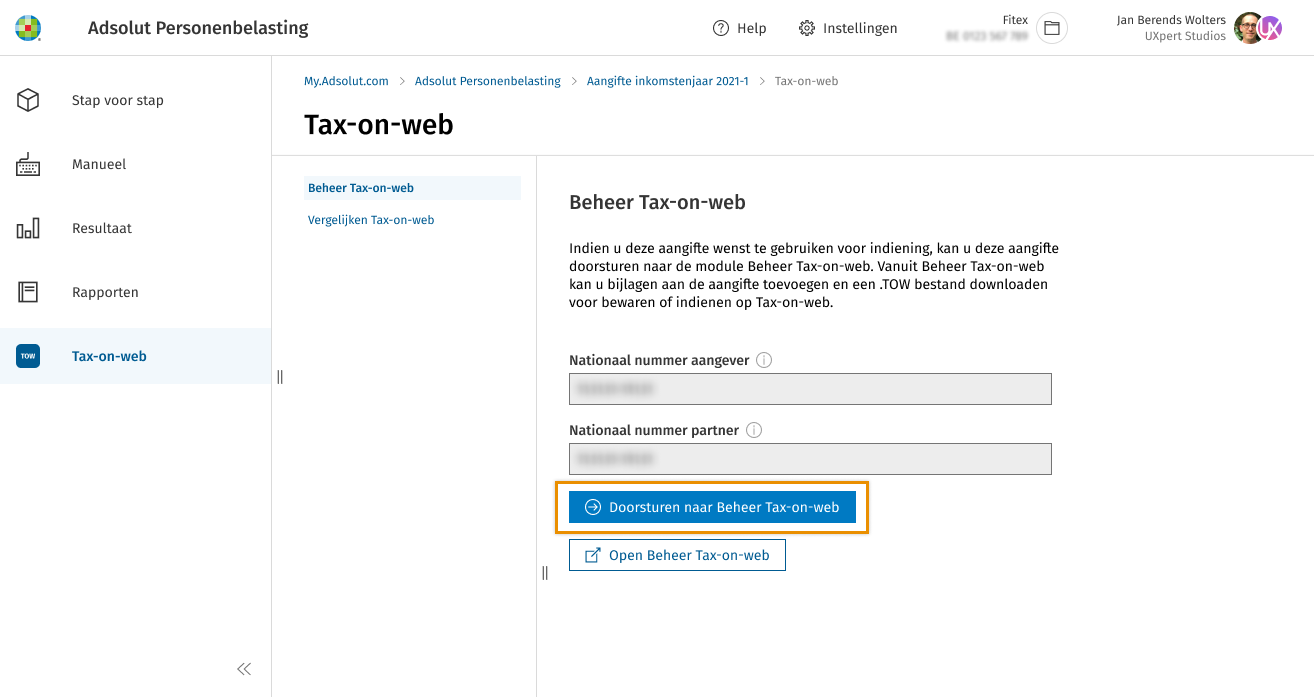Show info for Nationaal nummer partner
This screenshot has height=697, width=1314.
[754, 430]
